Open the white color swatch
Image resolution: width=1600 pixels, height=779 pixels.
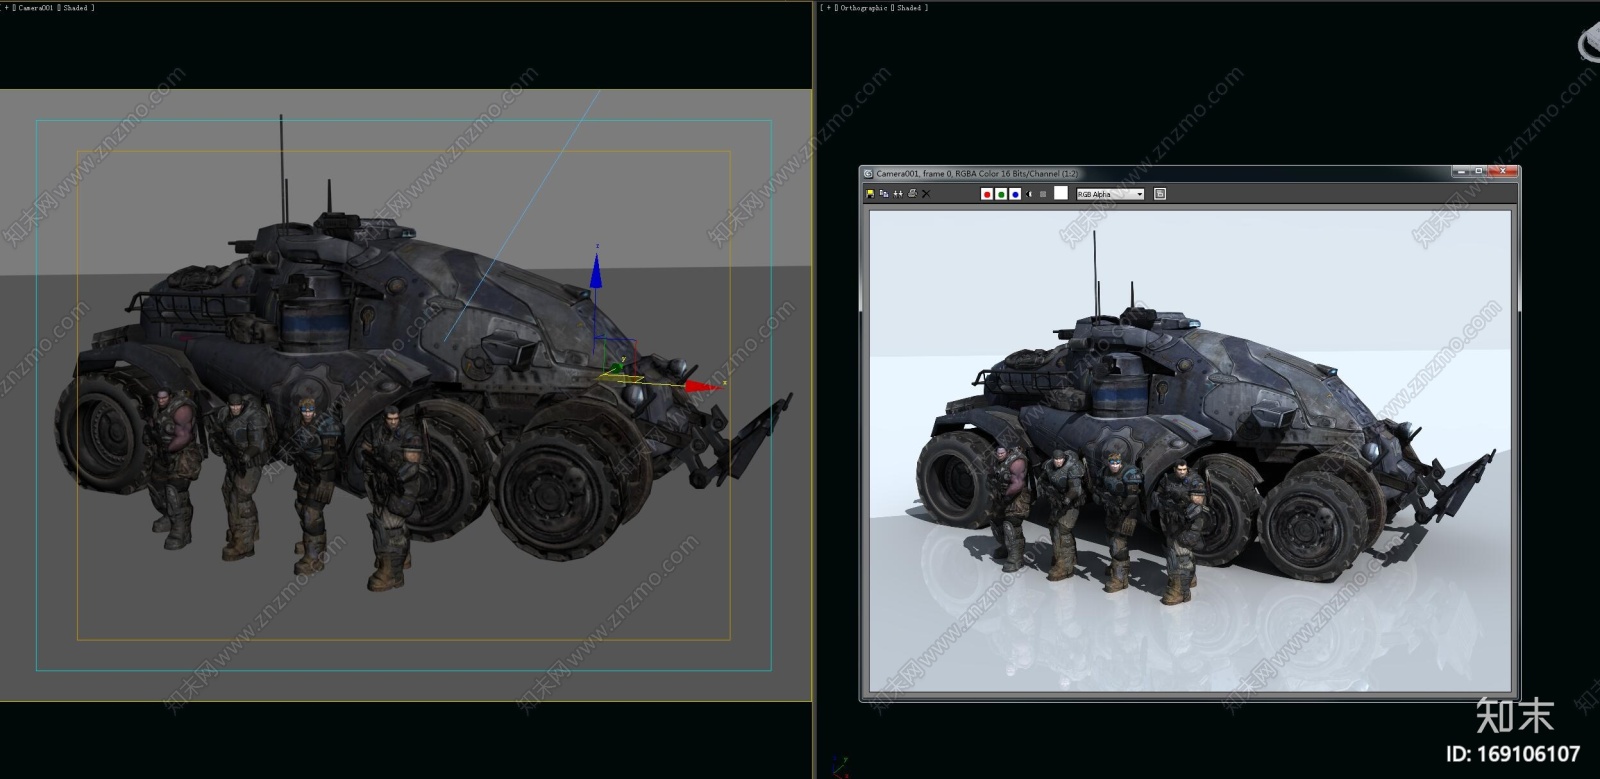1061,193
